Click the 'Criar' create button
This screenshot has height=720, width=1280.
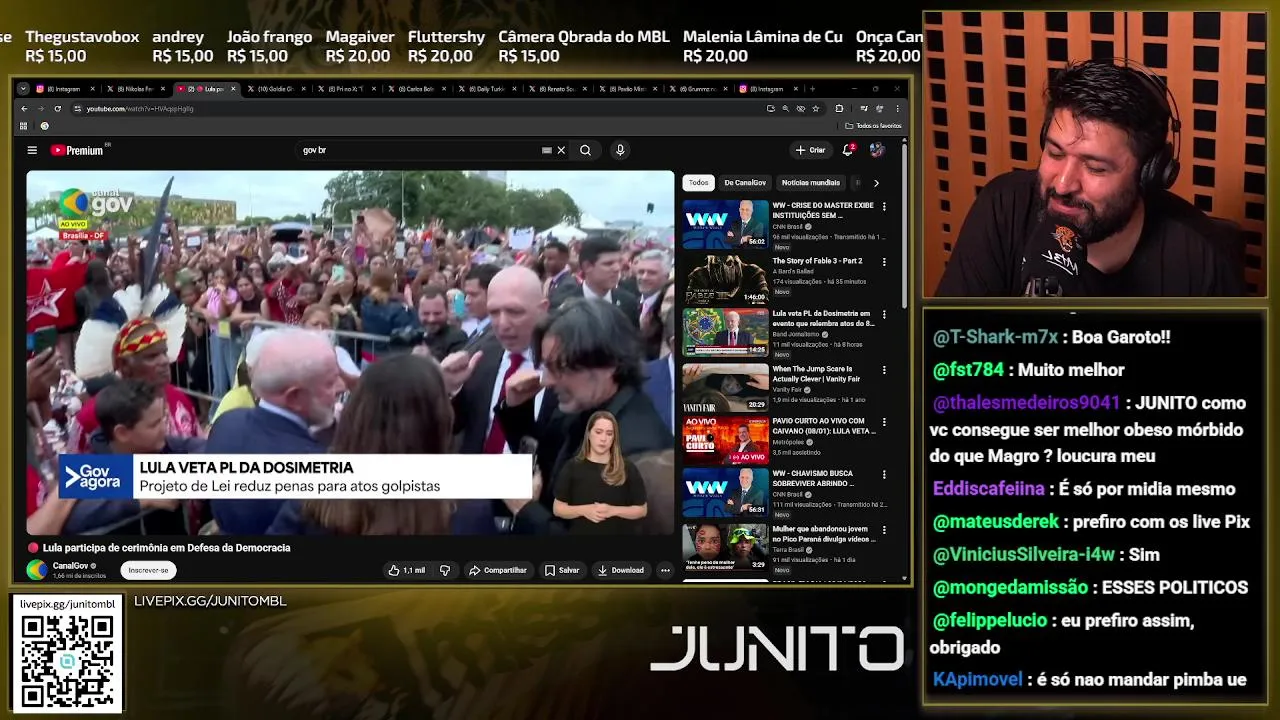pos(810,150)
